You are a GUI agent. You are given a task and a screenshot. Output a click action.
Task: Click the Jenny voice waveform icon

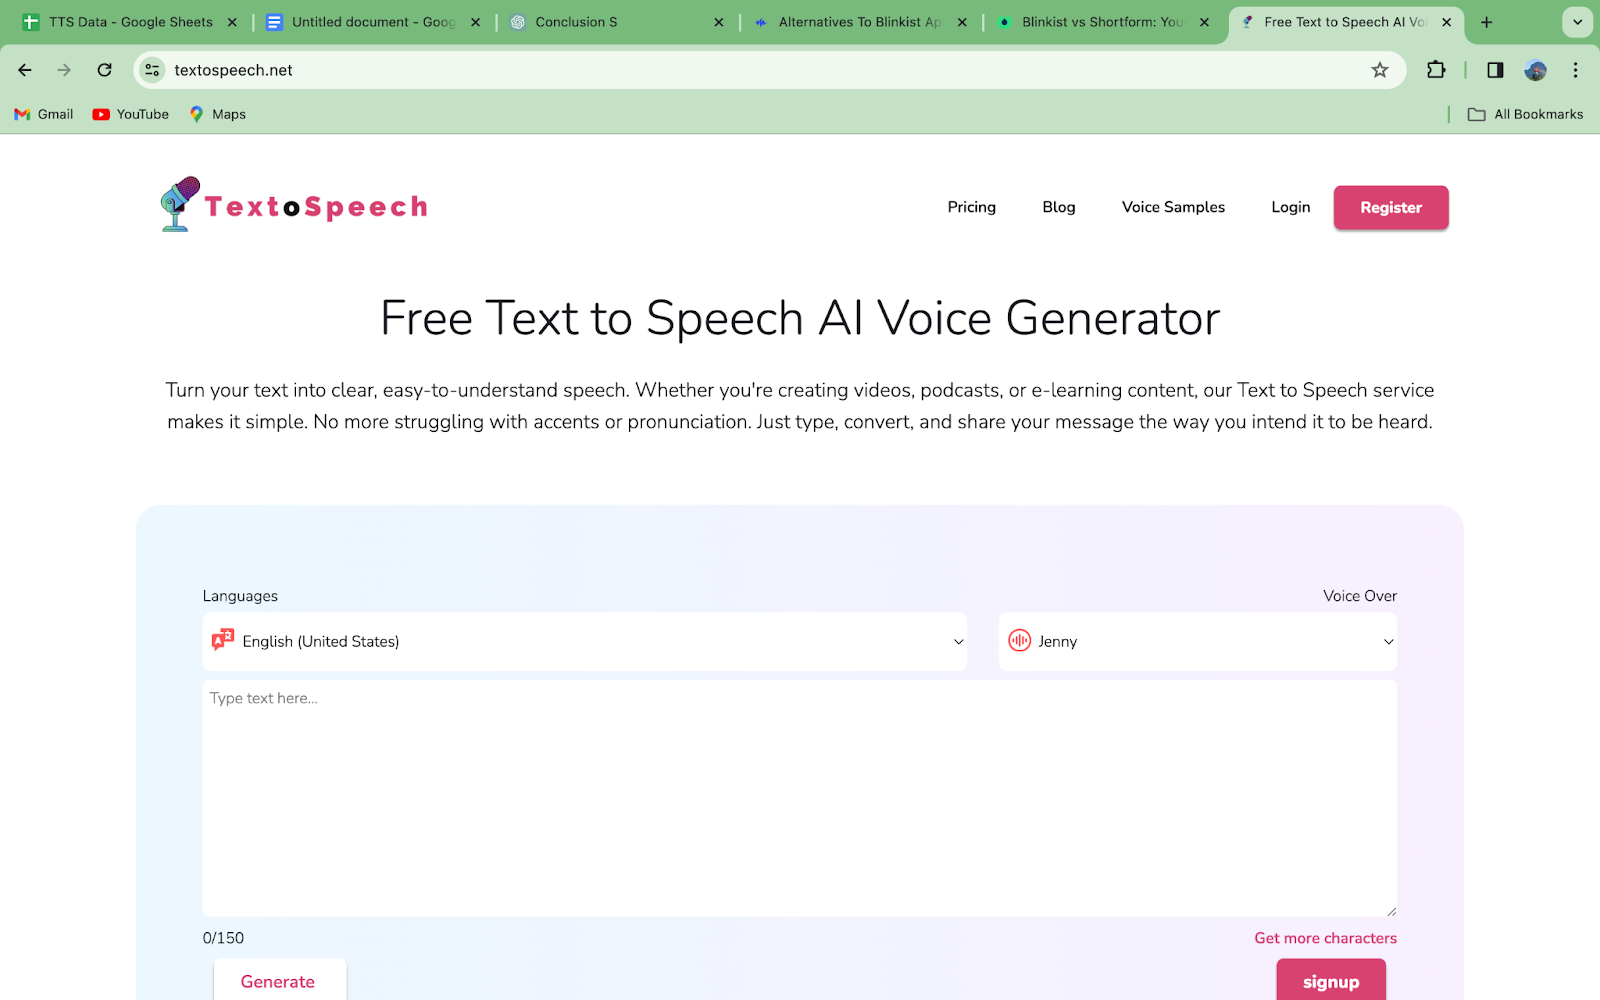click(x=1019, y=641)
